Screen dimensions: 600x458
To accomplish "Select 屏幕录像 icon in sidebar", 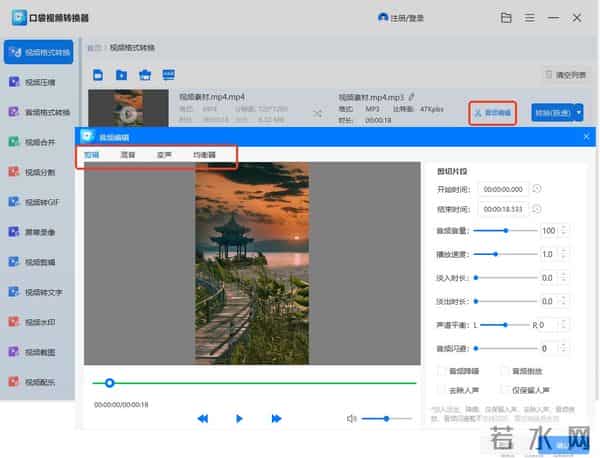I will [x=14, y=232].
